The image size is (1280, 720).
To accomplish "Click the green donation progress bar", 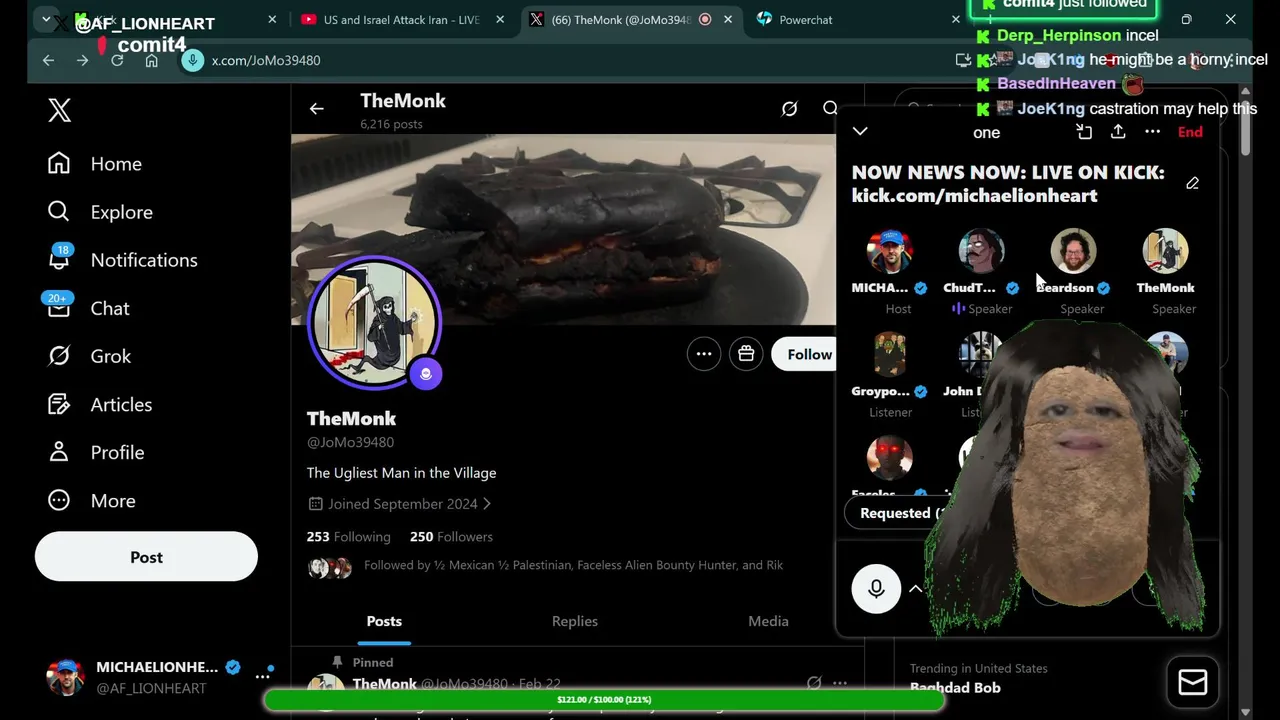I will point(604,700).
